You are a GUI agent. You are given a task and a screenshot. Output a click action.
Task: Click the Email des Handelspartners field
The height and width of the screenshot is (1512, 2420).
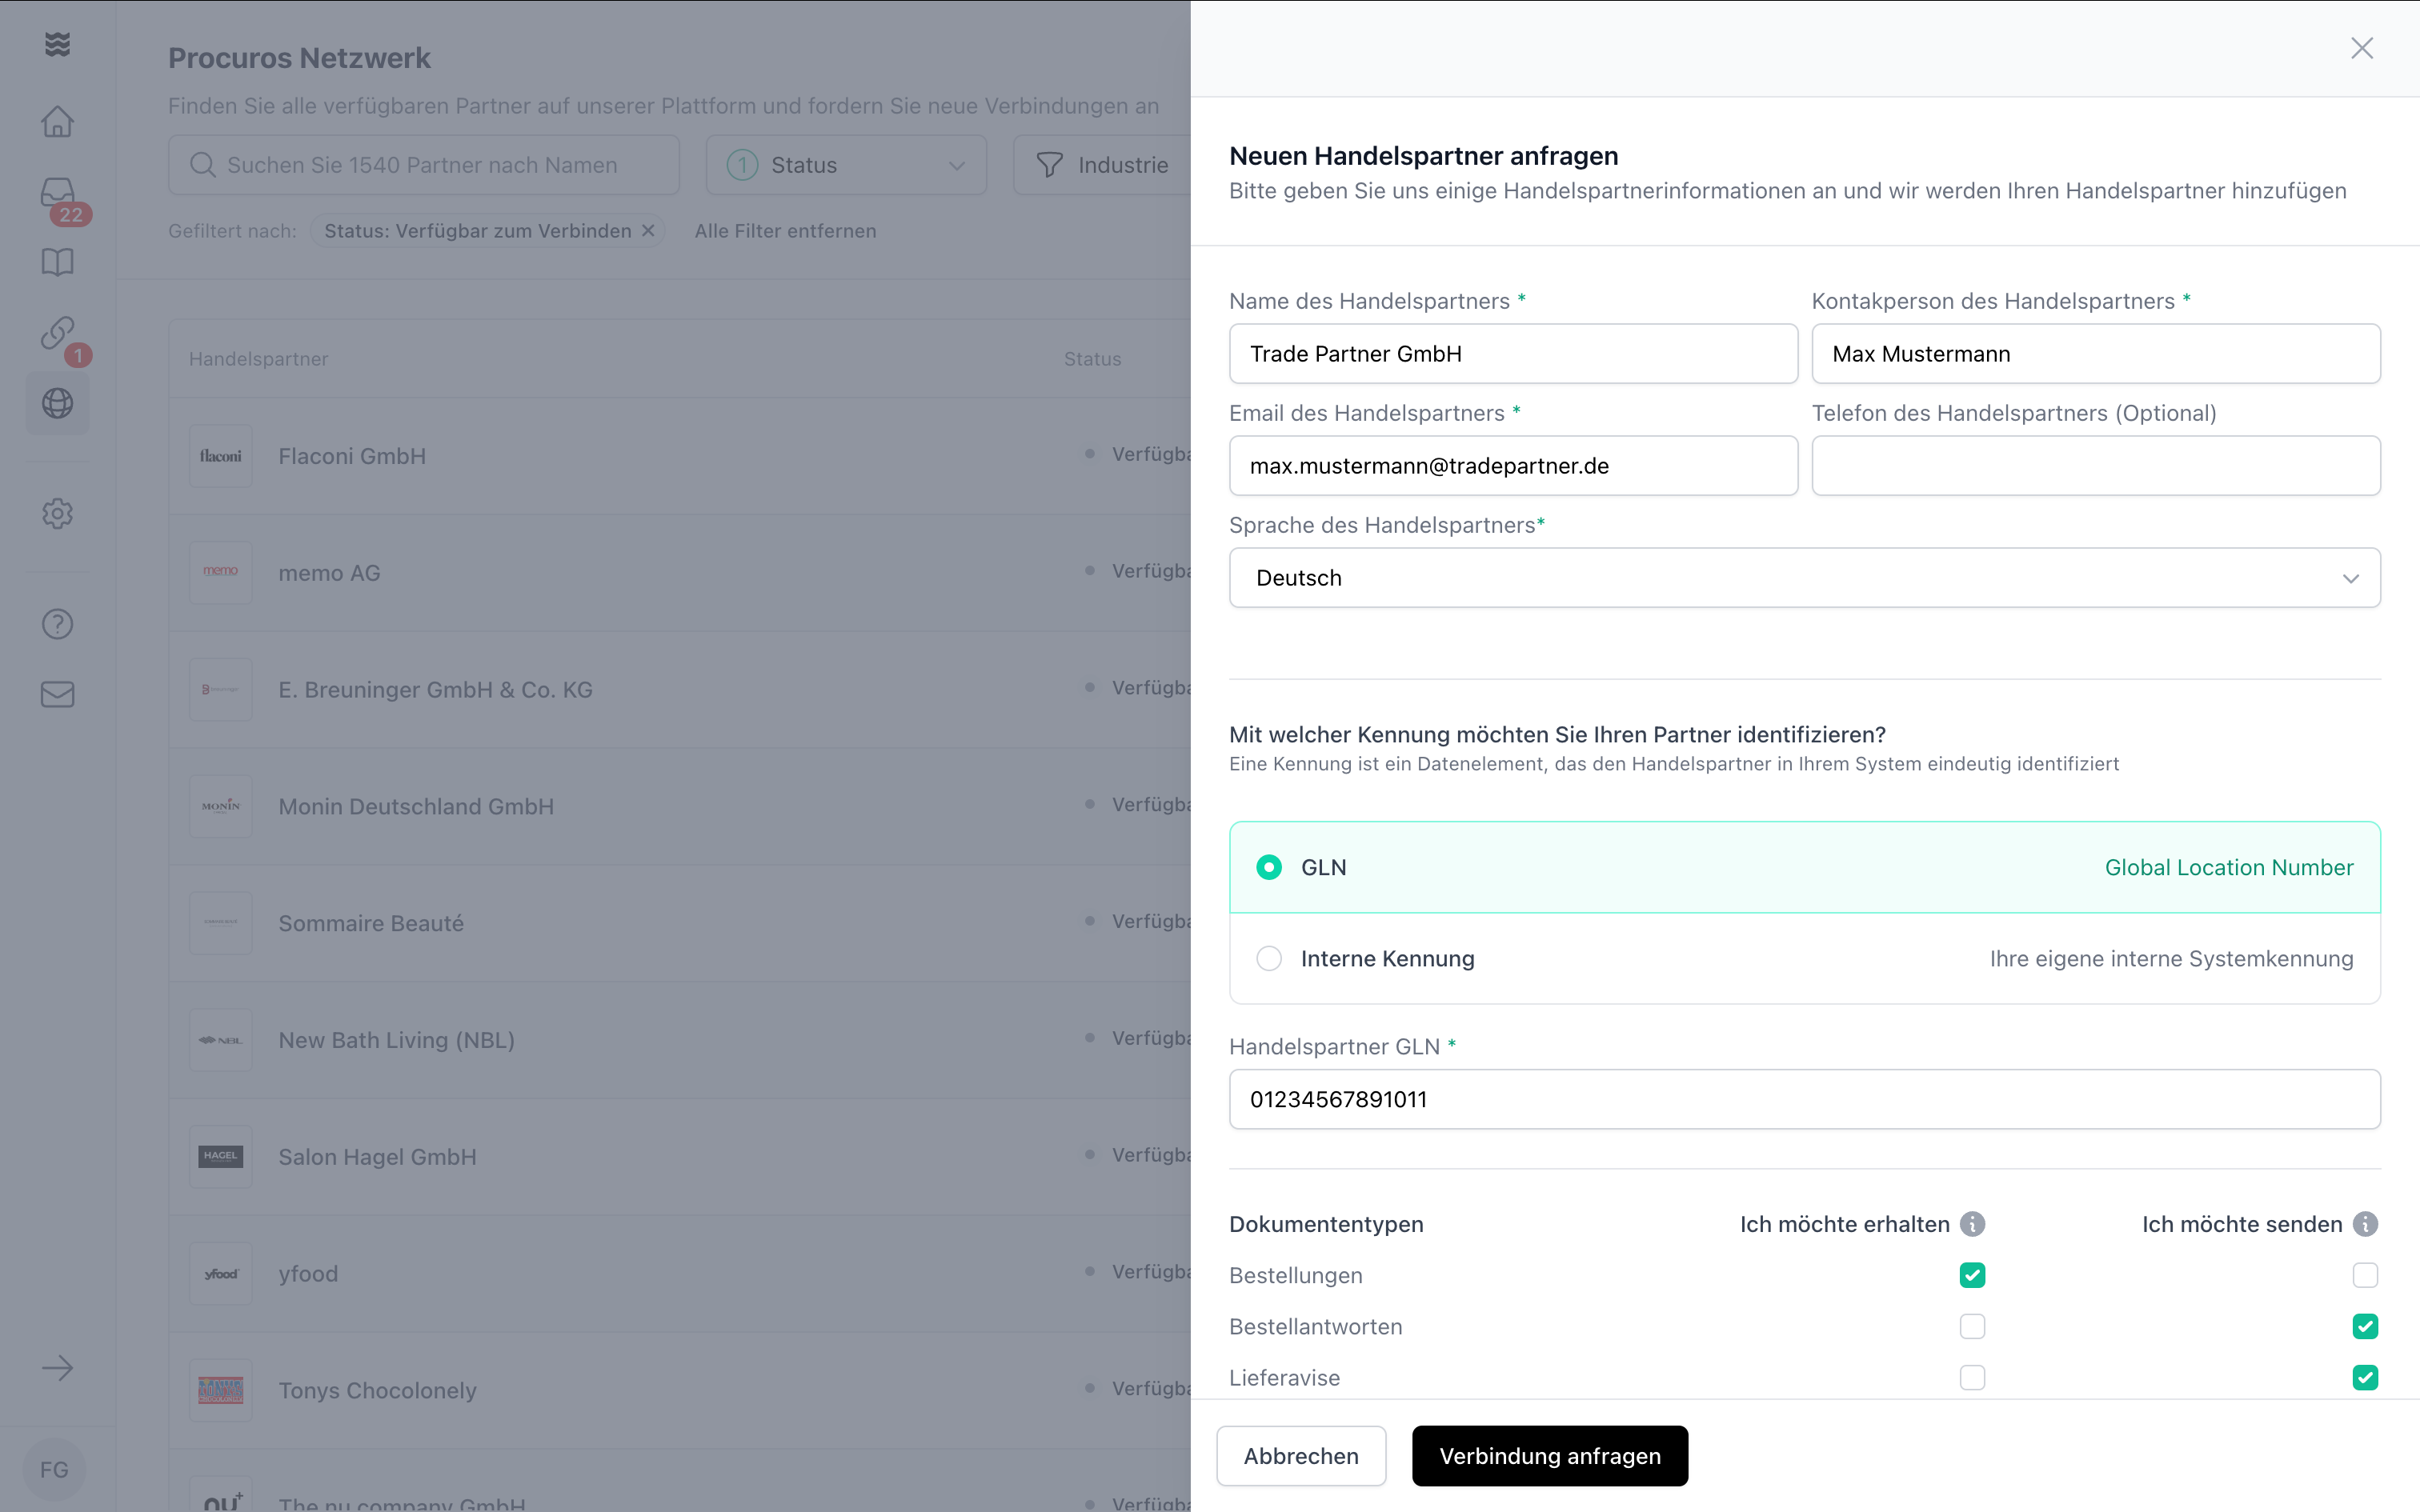[1513, 465]
